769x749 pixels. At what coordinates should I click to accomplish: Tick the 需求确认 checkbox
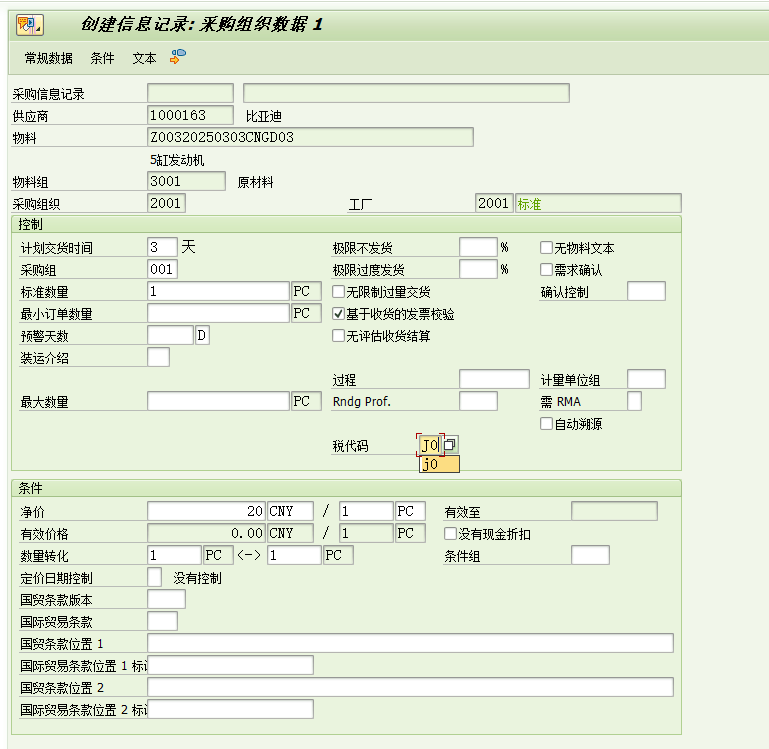546,270
